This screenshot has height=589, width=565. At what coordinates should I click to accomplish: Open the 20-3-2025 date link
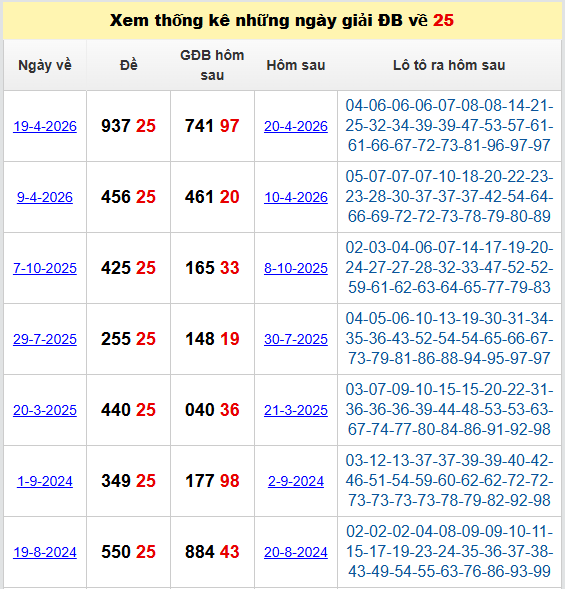(x=45, y=410)
